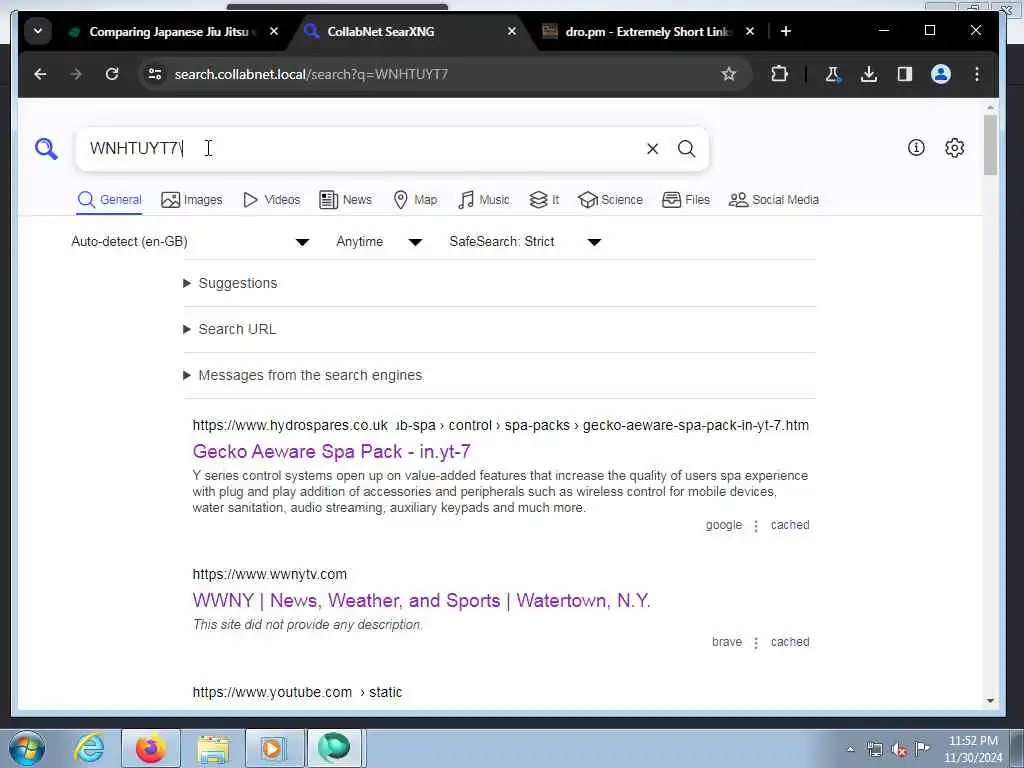Switch to Comparing Japanese Jiu Jitsu tab
The height and width of the screenshot is (768, 1024).
point(171,31)
